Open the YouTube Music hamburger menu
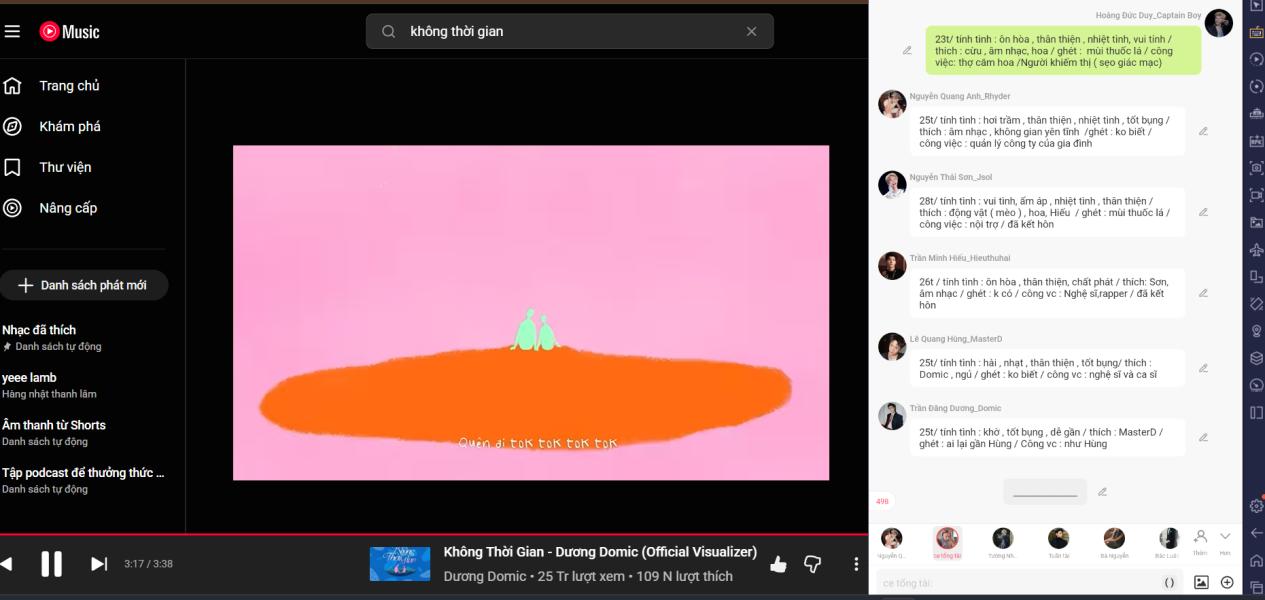This screenshot has width=1265, height=600. tap(12, 31)
